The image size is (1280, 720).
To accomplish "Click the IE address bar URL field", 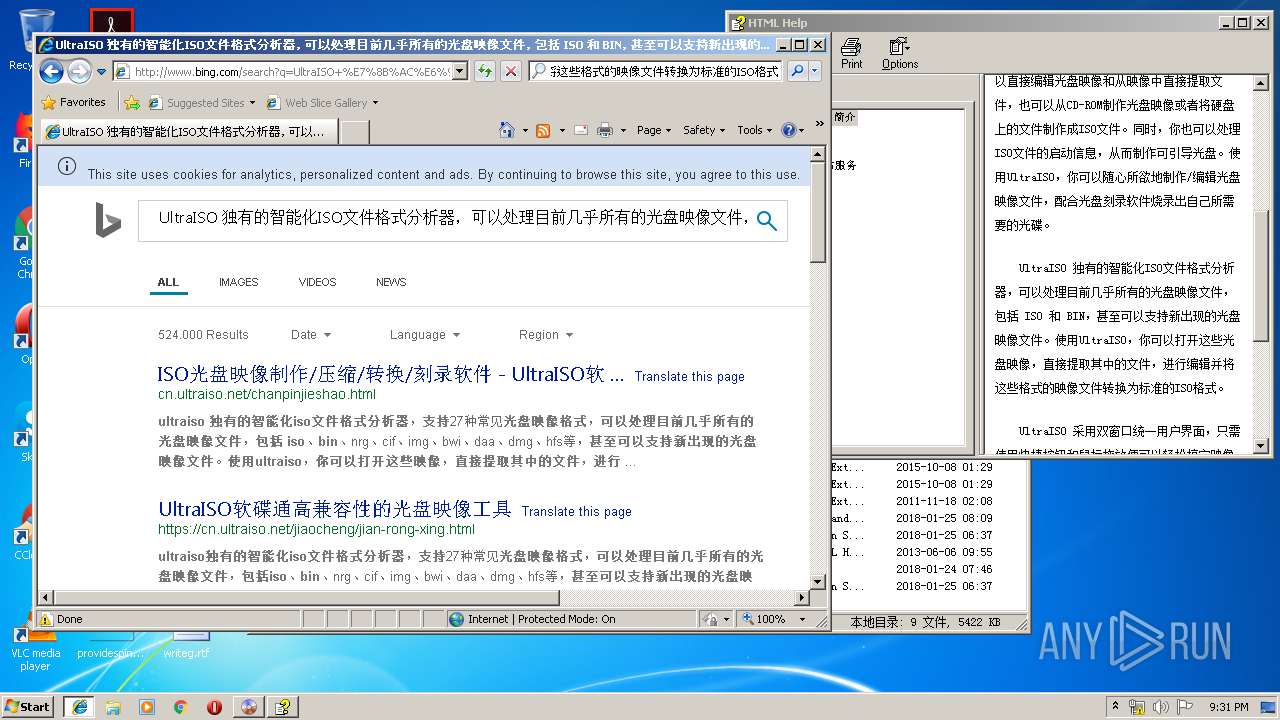I will 291,71.
